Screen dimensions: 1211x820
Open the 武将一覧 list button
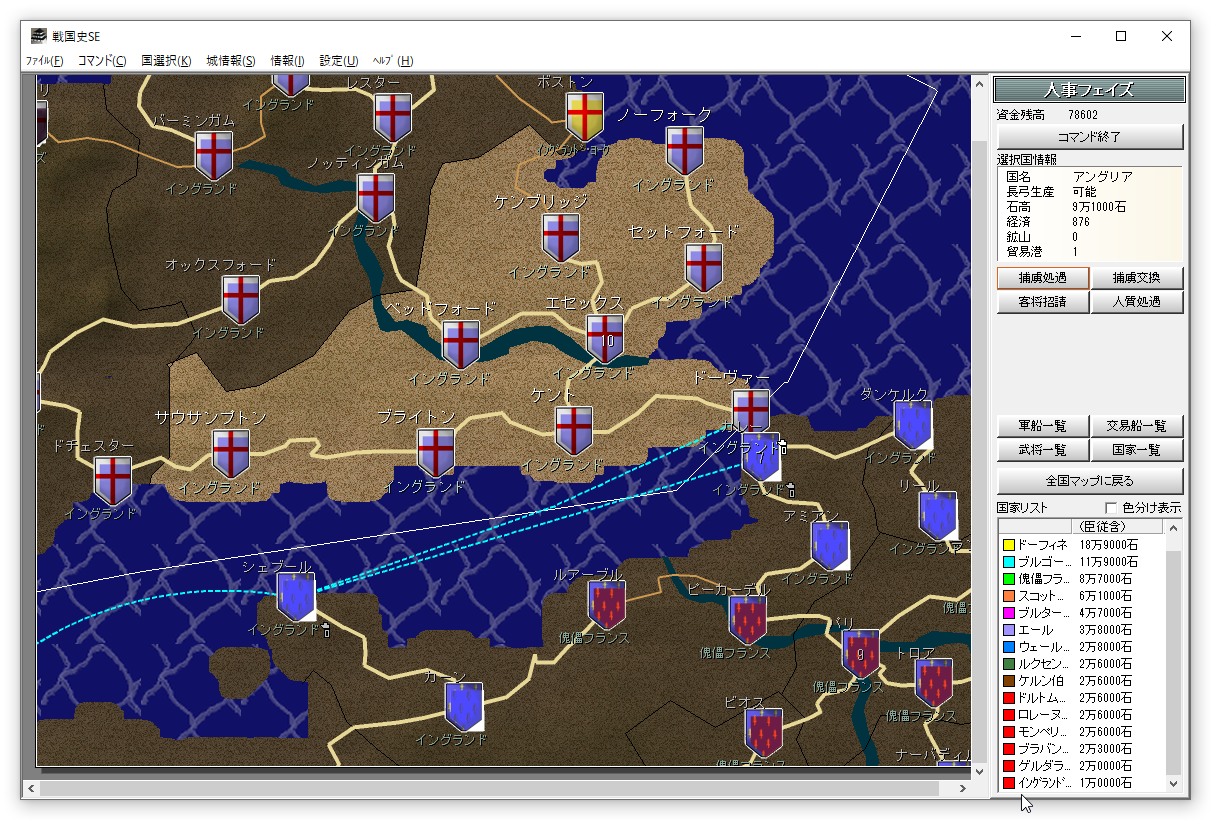(1042, 451)
